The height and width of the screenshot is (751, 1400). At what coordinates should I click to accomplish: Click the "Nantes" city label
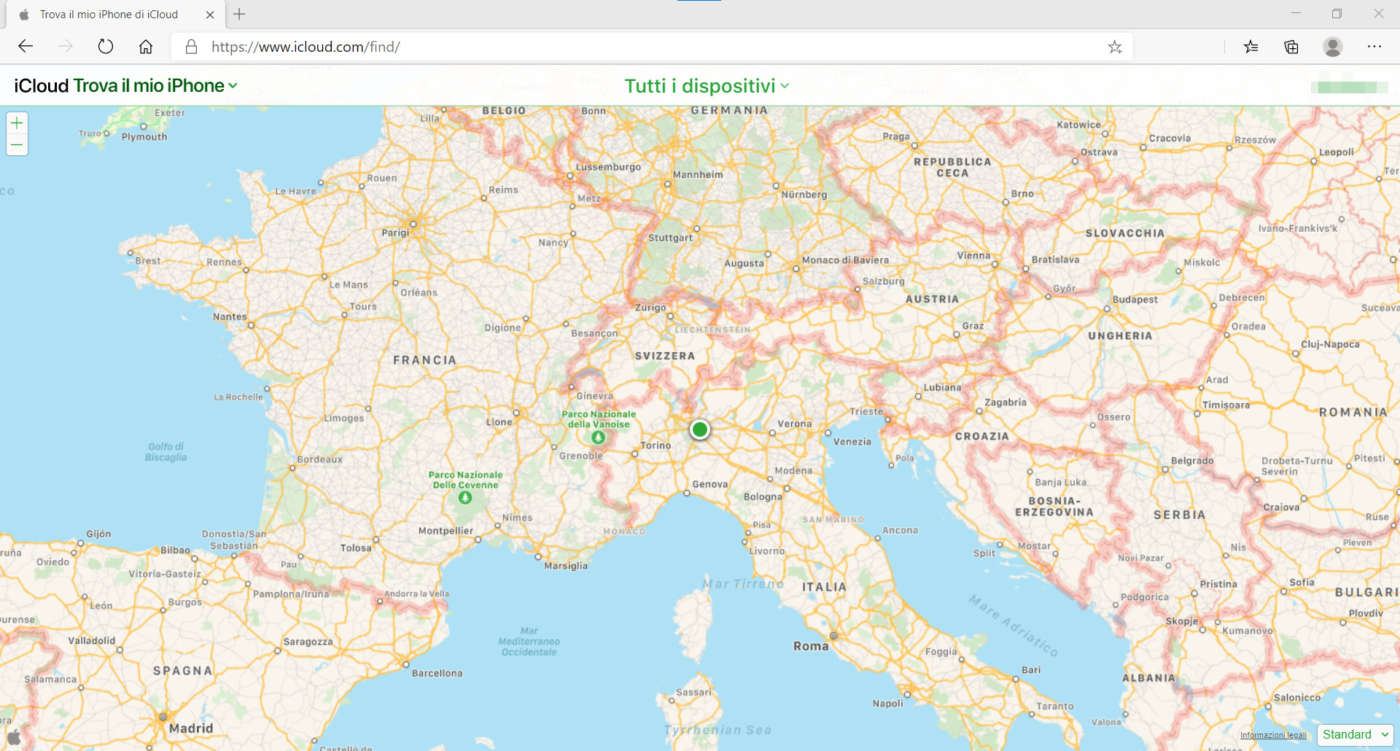click(x=230, y=316)
